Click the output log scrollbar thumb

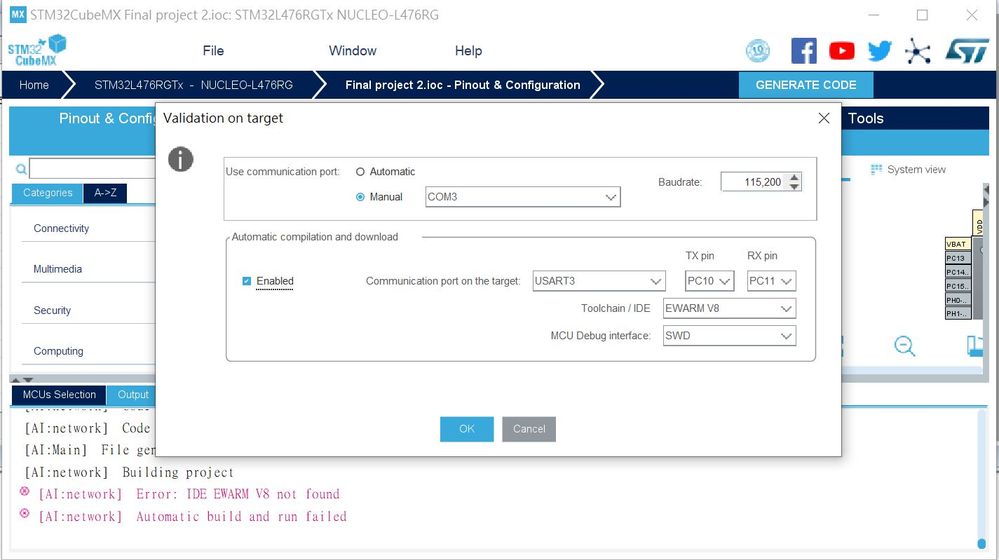click(982, 543)
